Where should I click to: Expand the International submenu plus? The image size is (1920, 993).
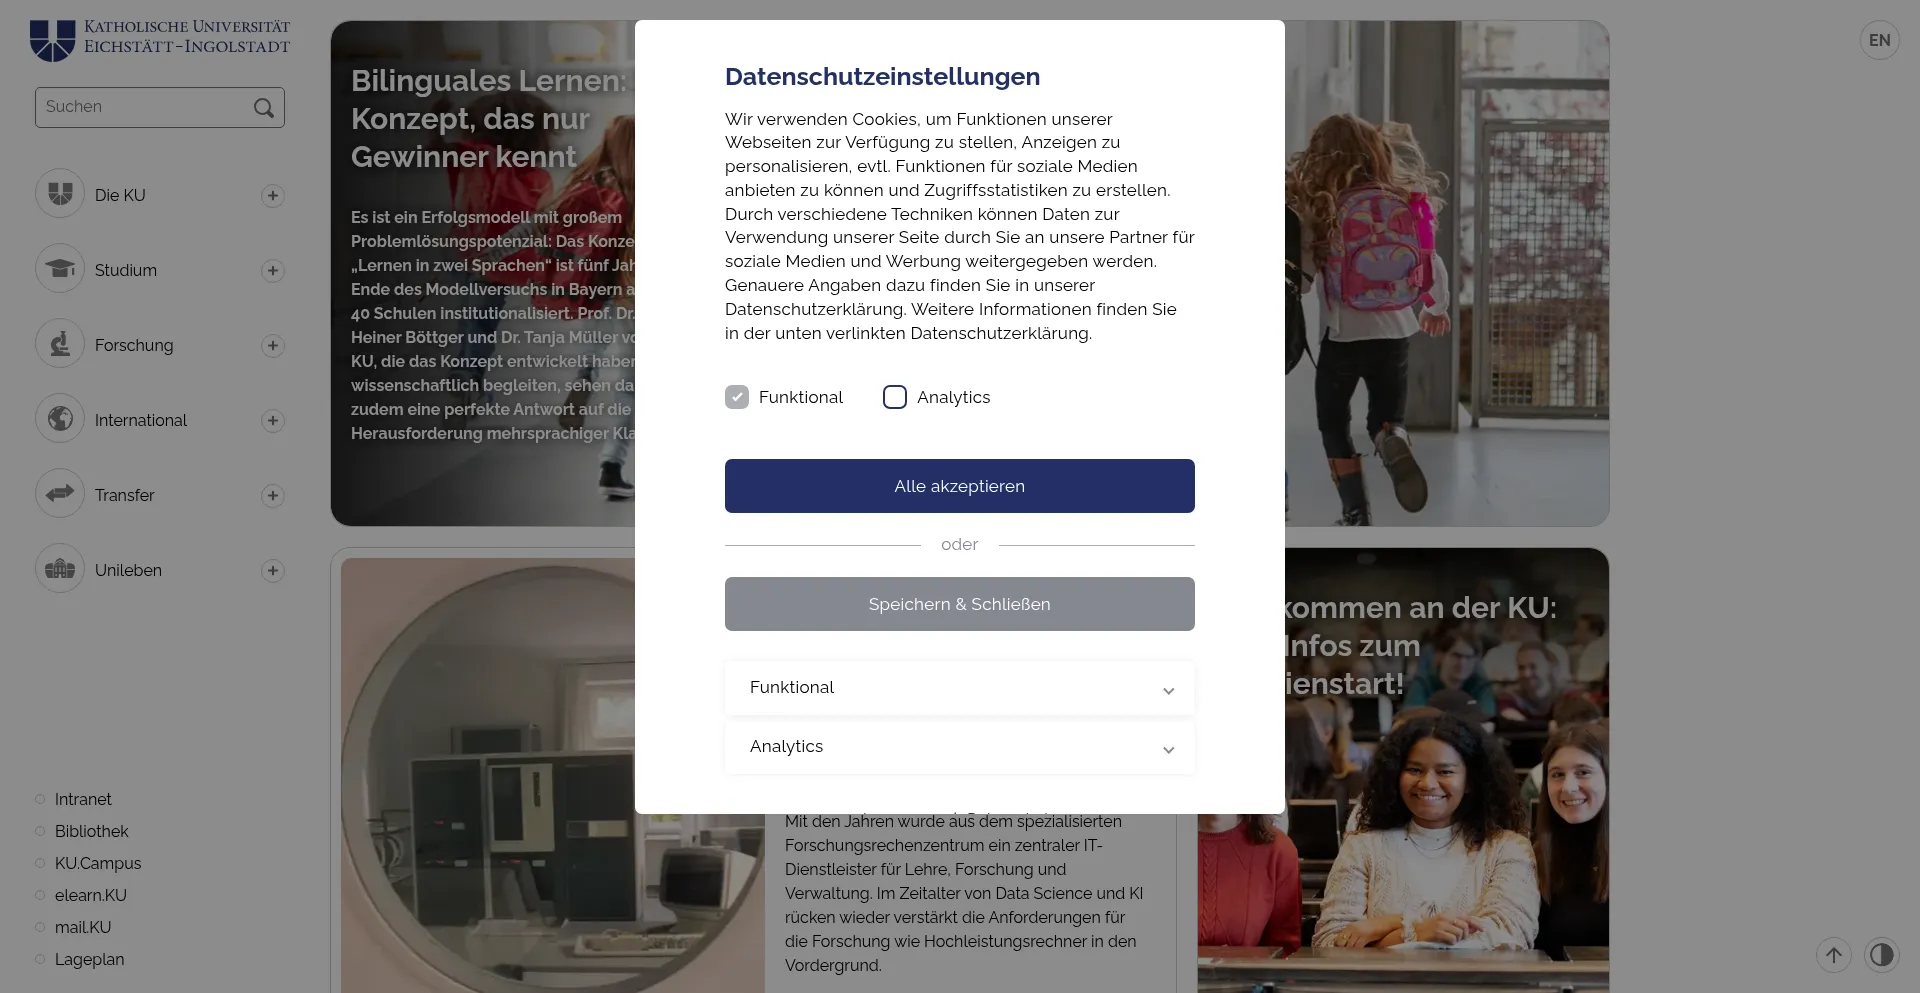(272, 420)
